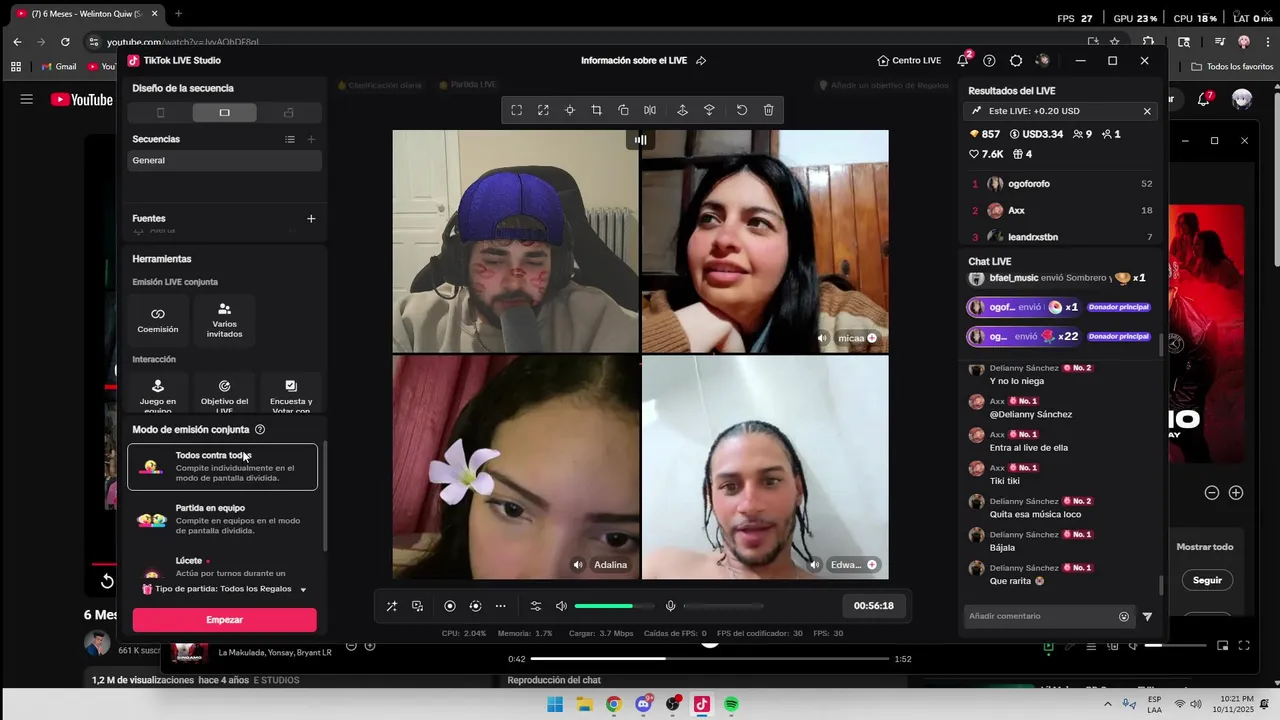1280x720 pixels.
Task: Move the layer down with layer-down icon
Action: pos(709,110)
